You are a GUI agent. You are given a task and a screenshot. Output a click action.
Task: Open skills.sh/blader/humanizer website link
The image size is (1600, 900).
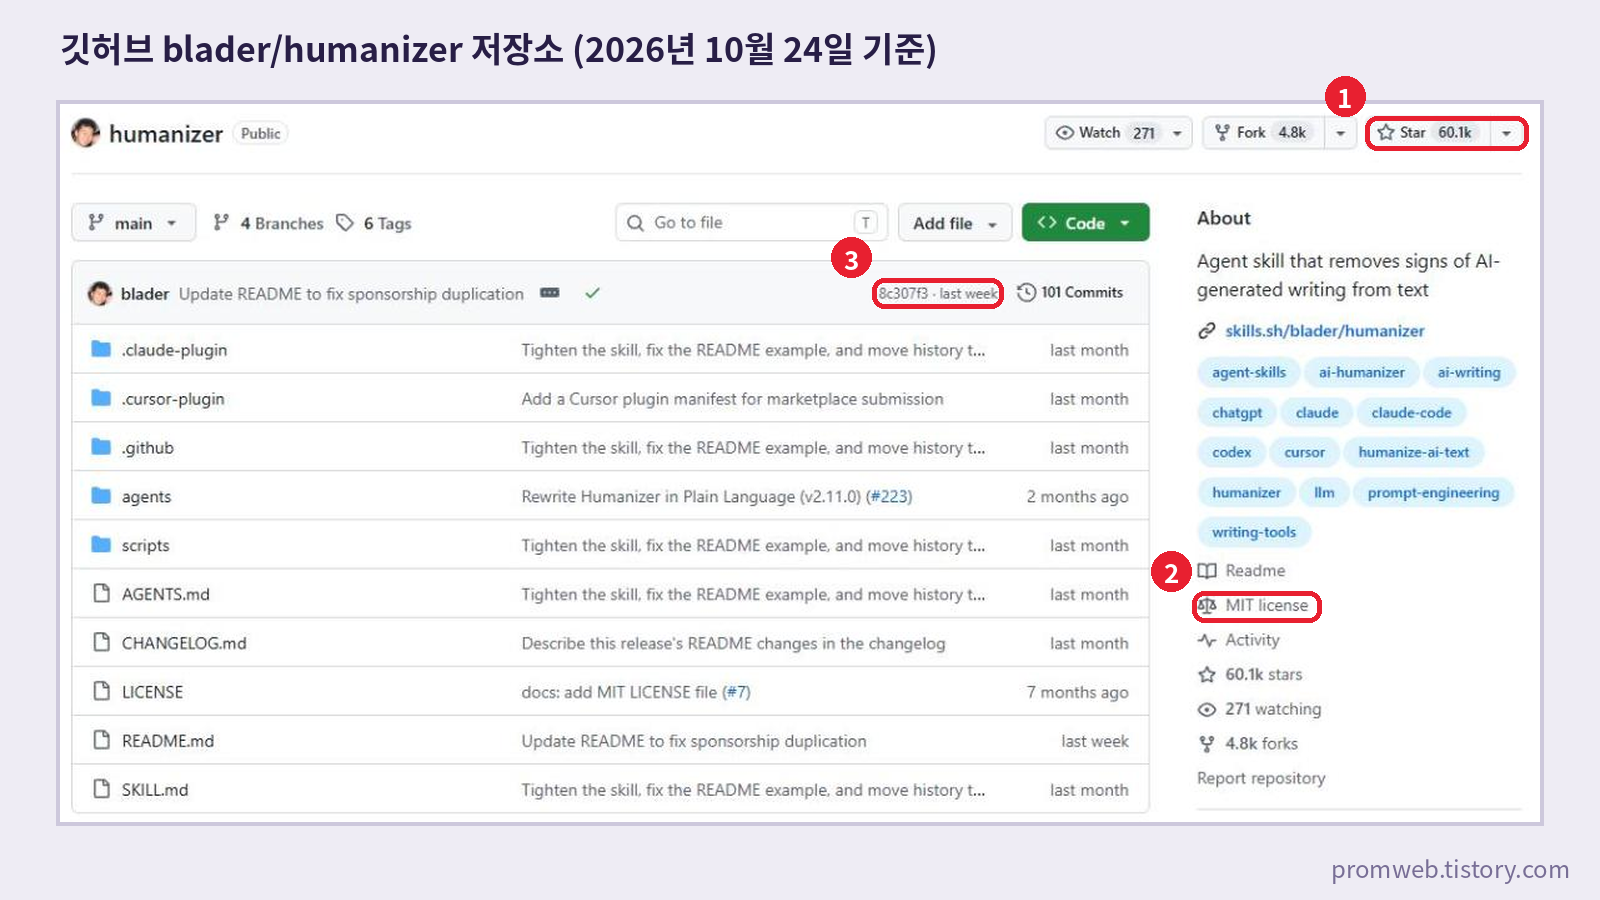[1325, 331]
